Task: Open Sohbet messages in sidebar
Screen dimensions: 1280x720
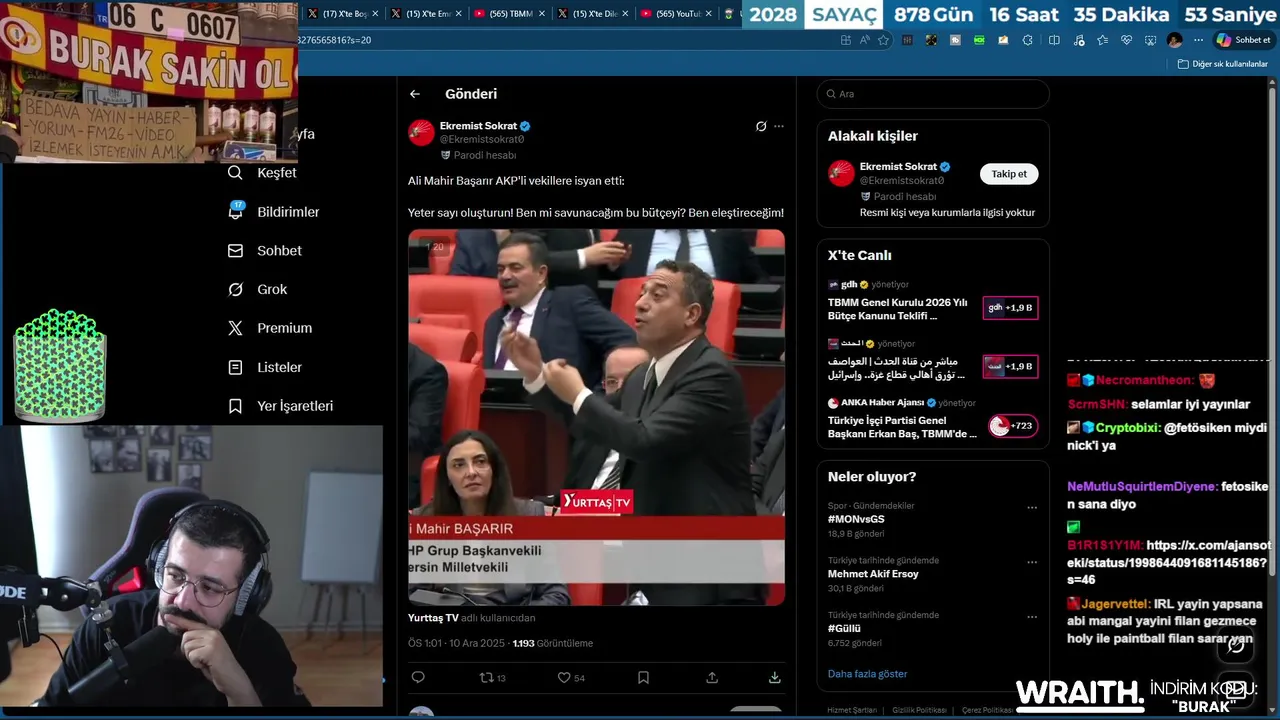Action: pos(265,251)
